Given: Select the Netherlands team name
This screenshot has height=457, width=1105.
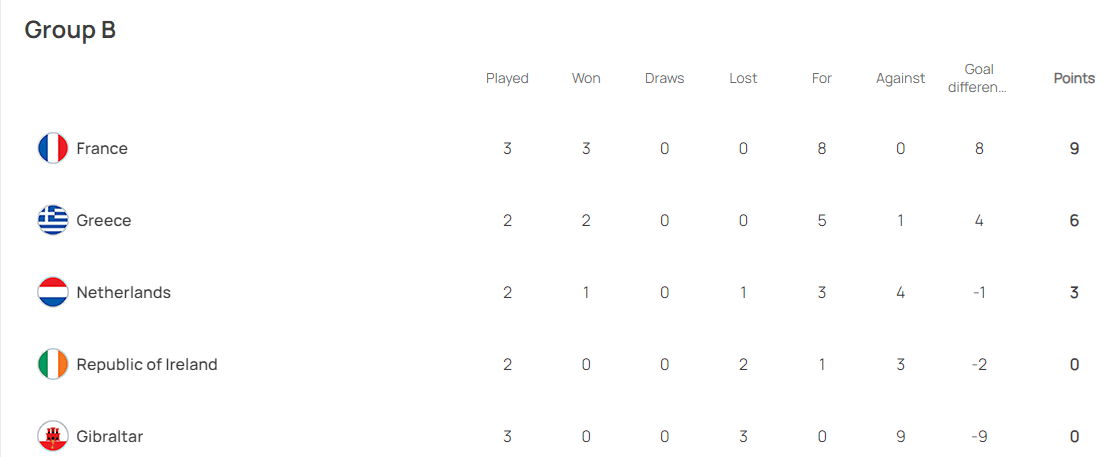Looking at the screenshot, I should point(123,292).
